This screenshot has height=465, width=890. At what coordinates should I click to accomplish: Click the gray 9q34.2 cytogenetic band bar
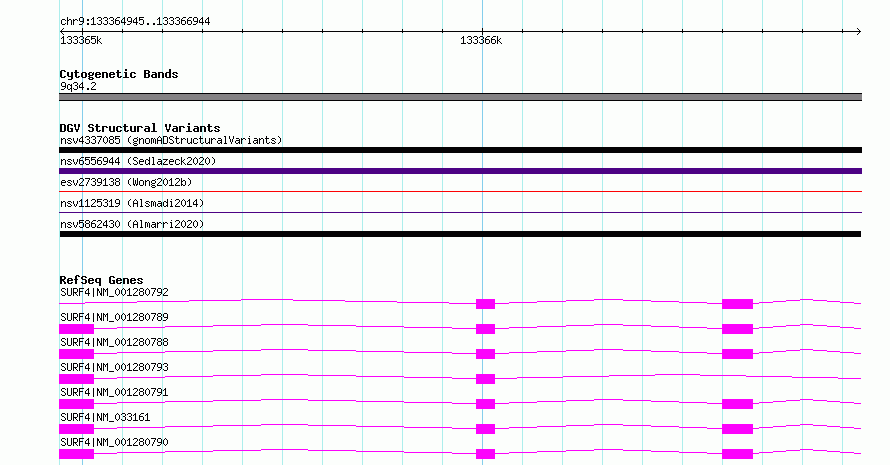(460, 97)
